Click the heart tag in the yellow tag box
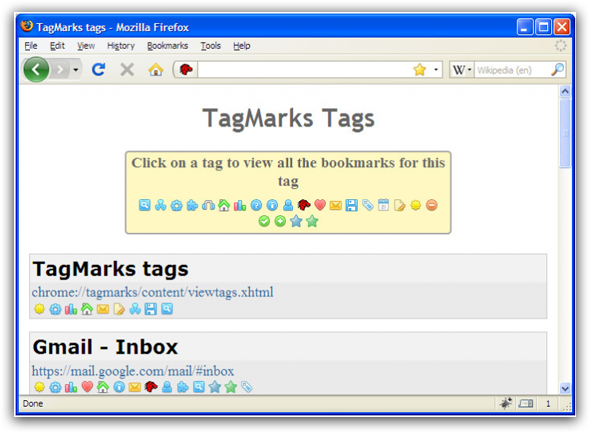Viewport: 590px width, 432px height. click(320, 205)
